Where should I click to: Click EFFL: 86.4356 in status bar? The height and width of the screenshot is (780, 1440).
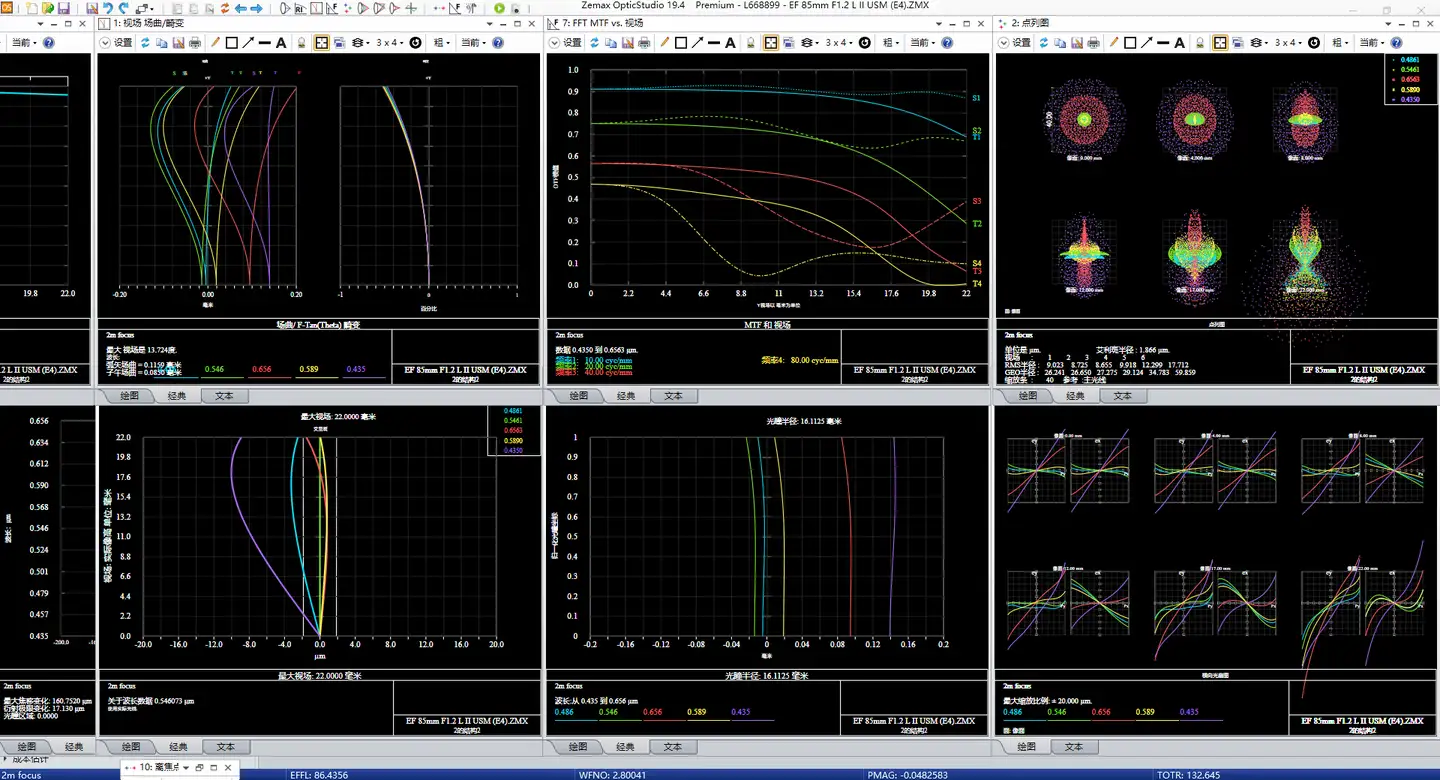(319, 775)
